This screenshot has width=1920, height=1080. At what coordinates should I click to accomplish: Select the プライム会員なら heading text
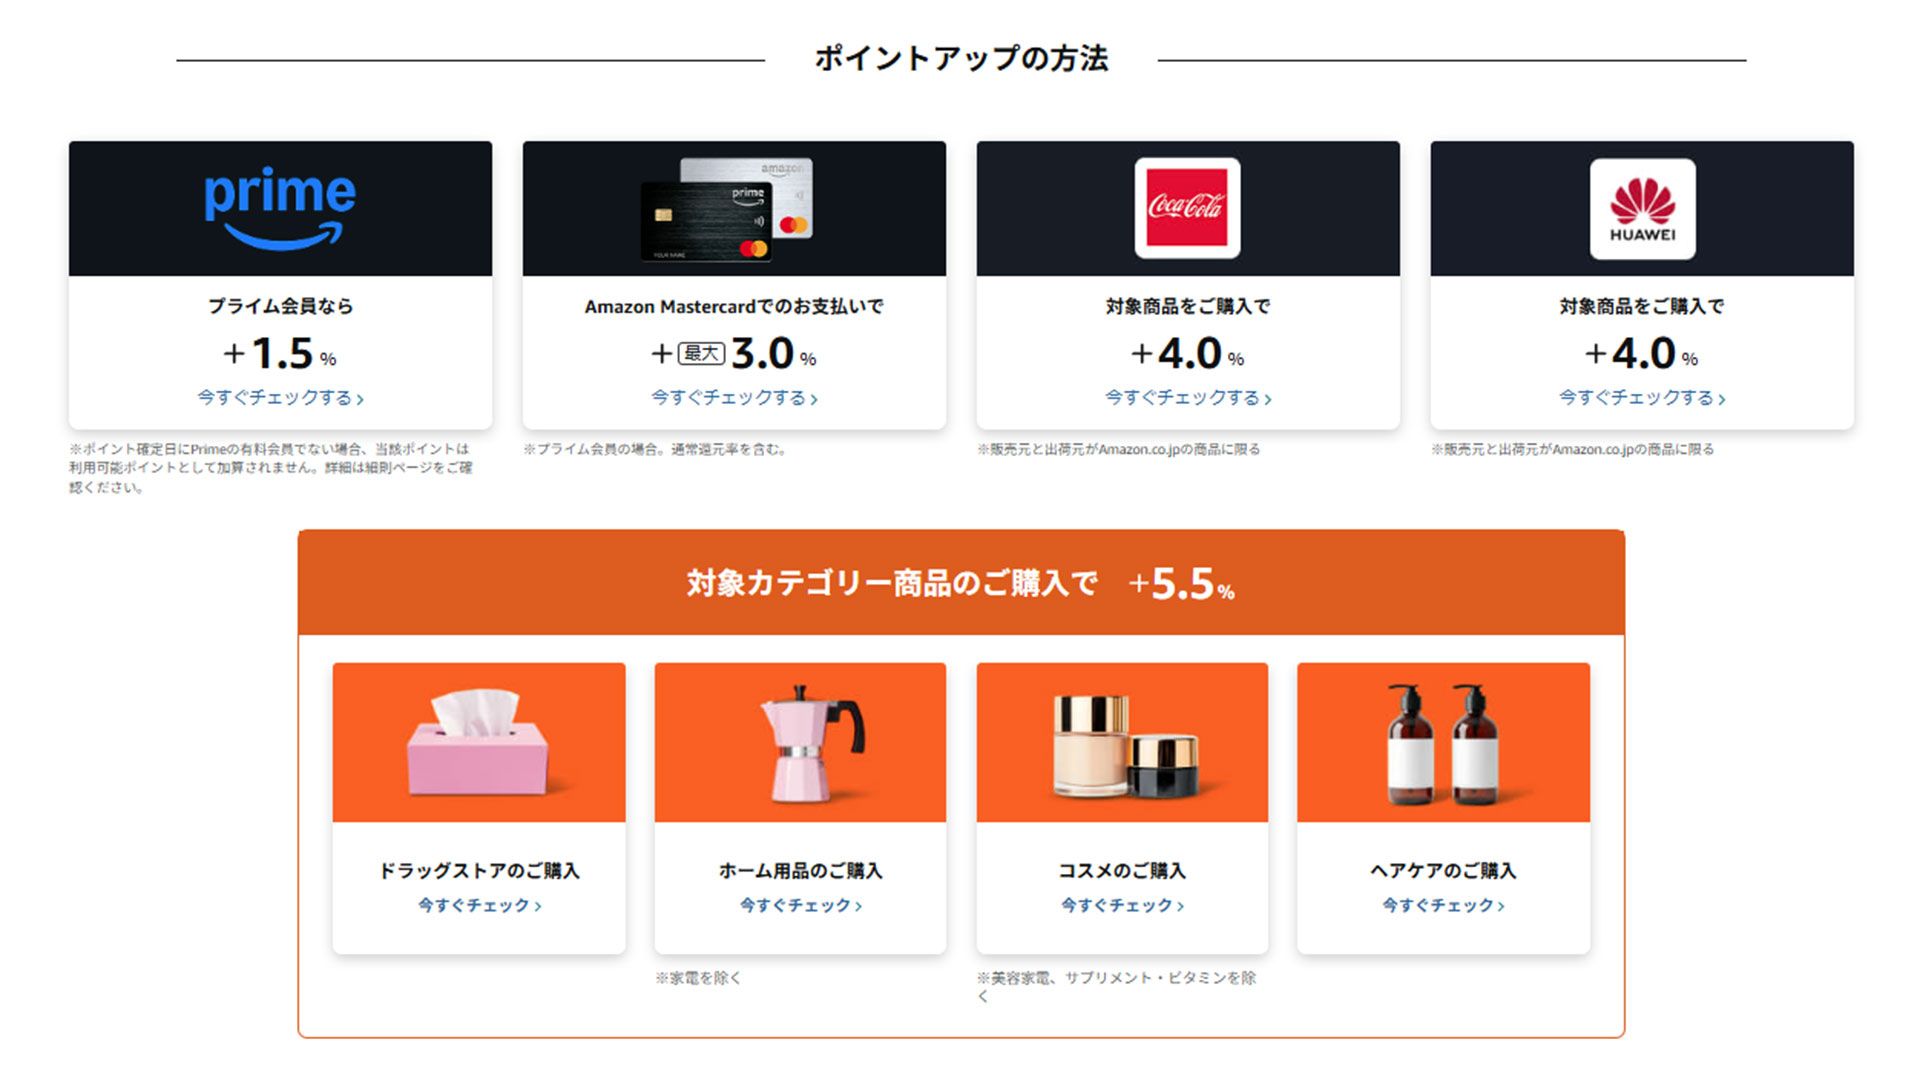coord(280,306)
